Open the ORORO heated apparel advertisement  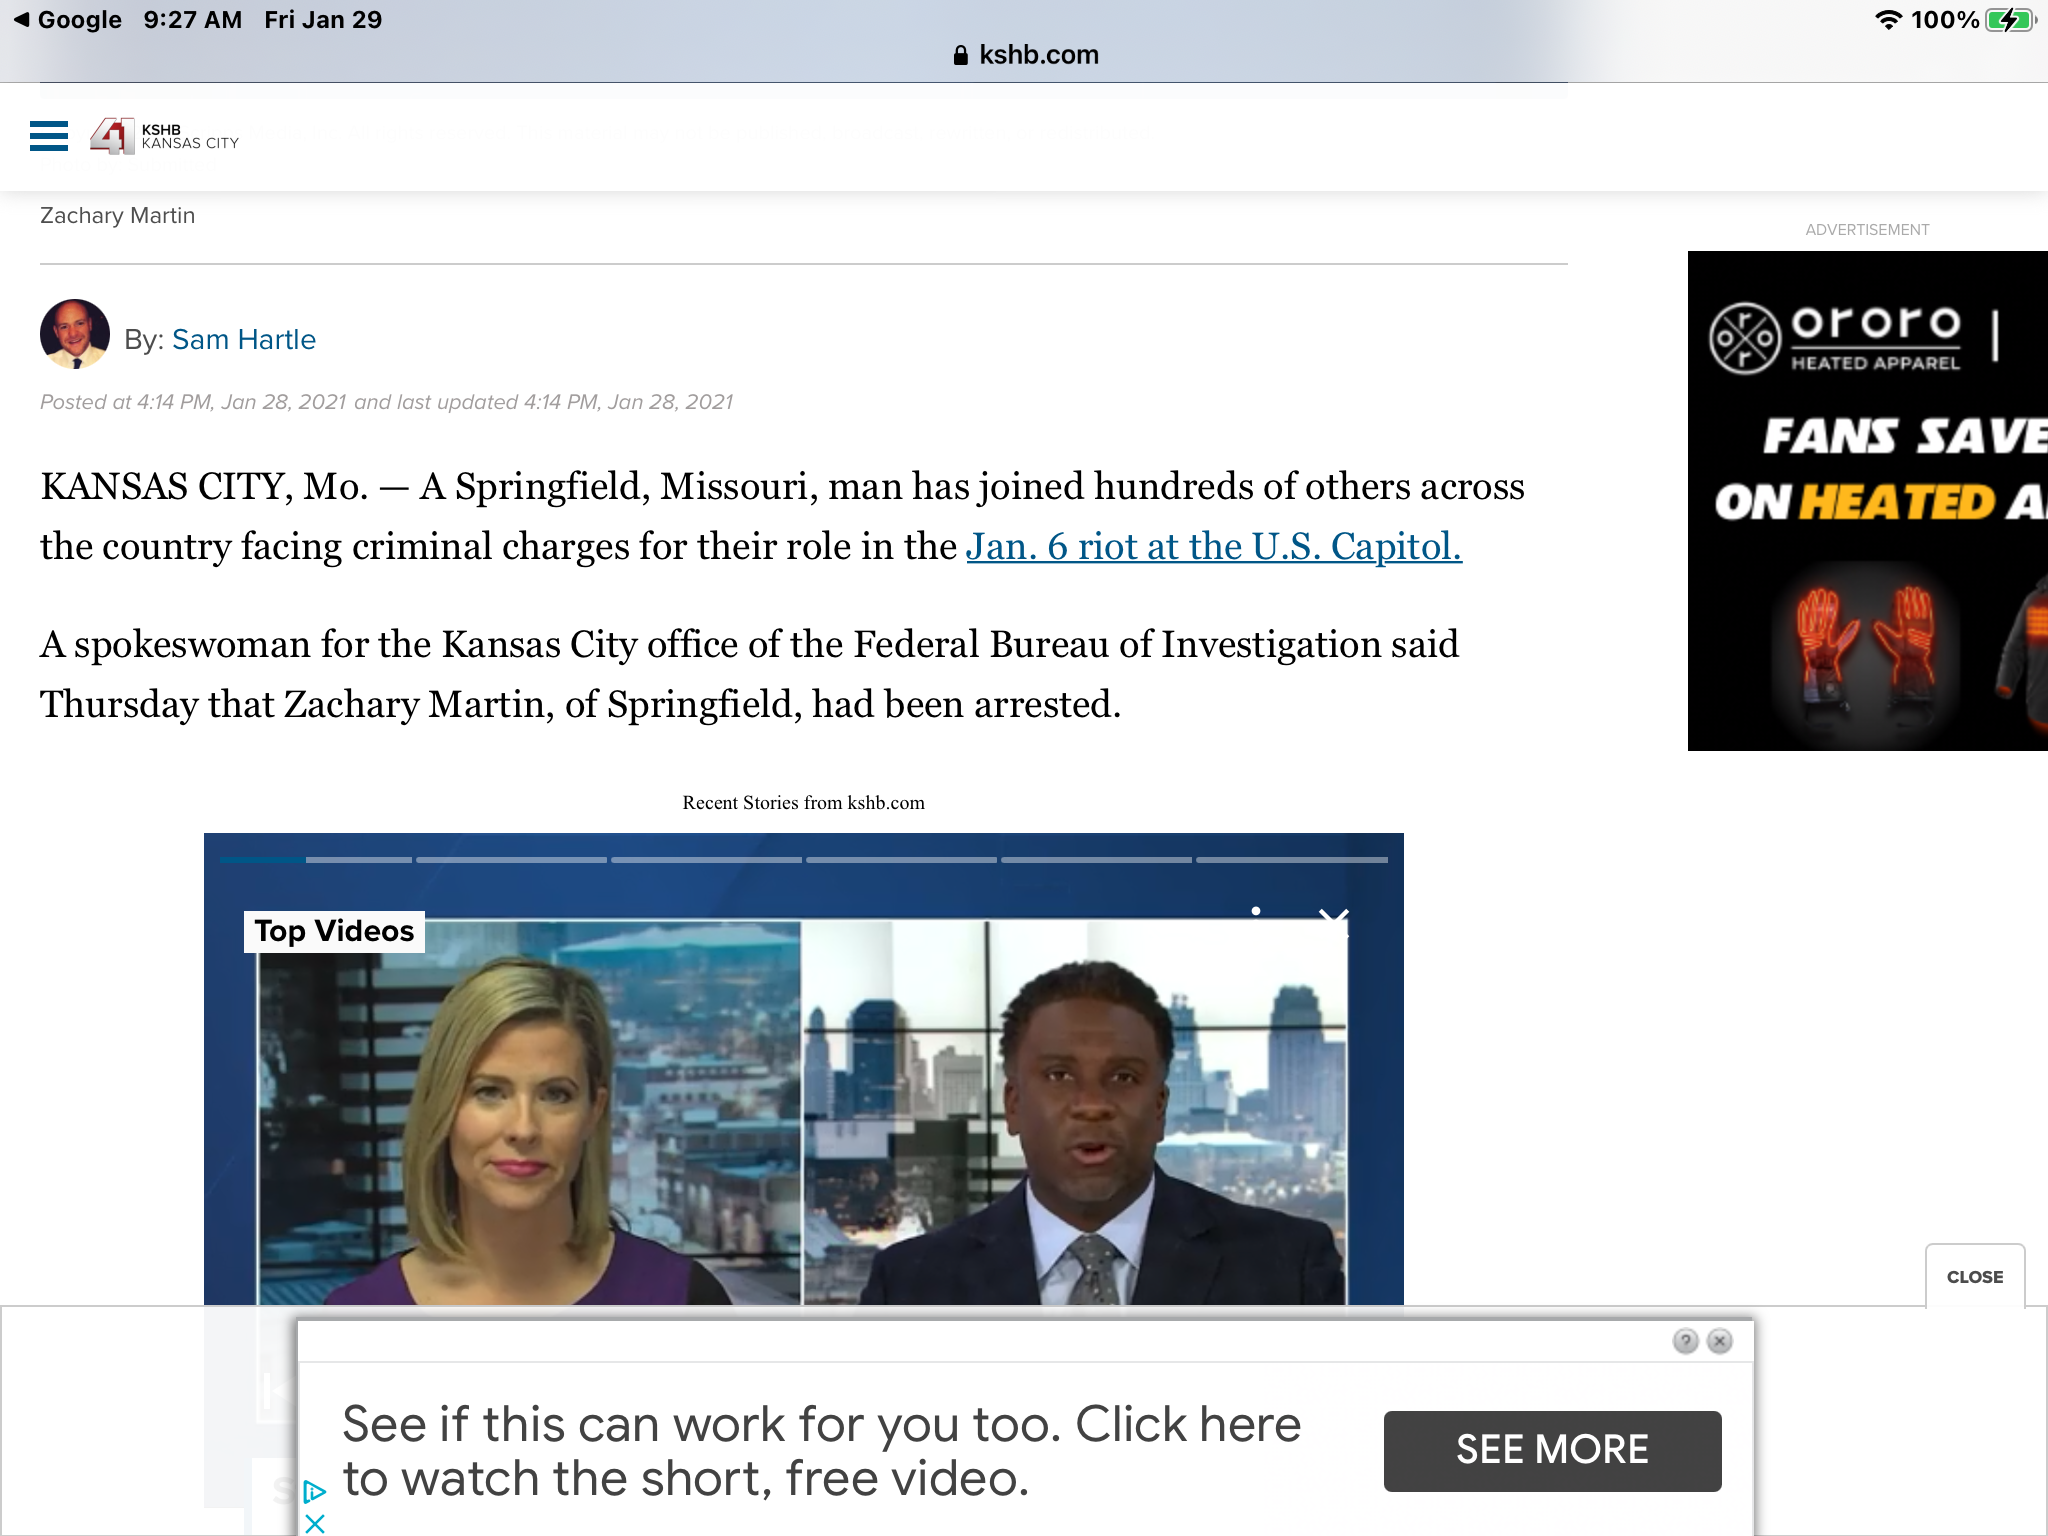(x=1867, y=500)
